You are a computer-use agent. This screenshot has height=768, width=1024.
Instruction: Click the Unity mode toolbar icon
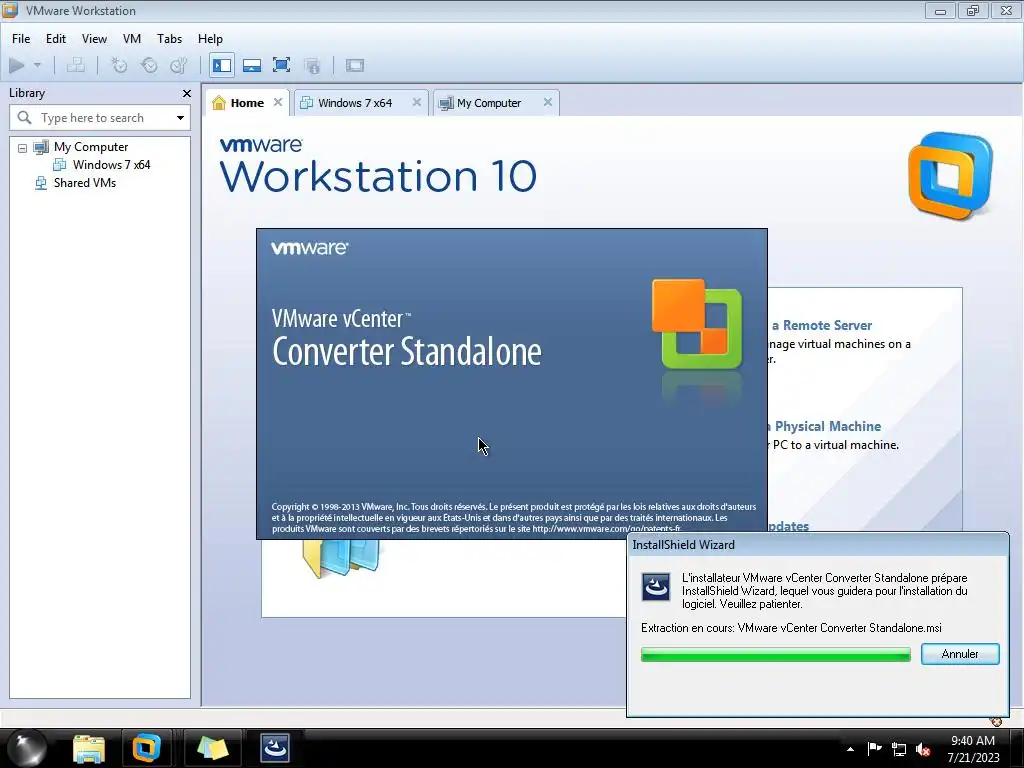(312, 65)
